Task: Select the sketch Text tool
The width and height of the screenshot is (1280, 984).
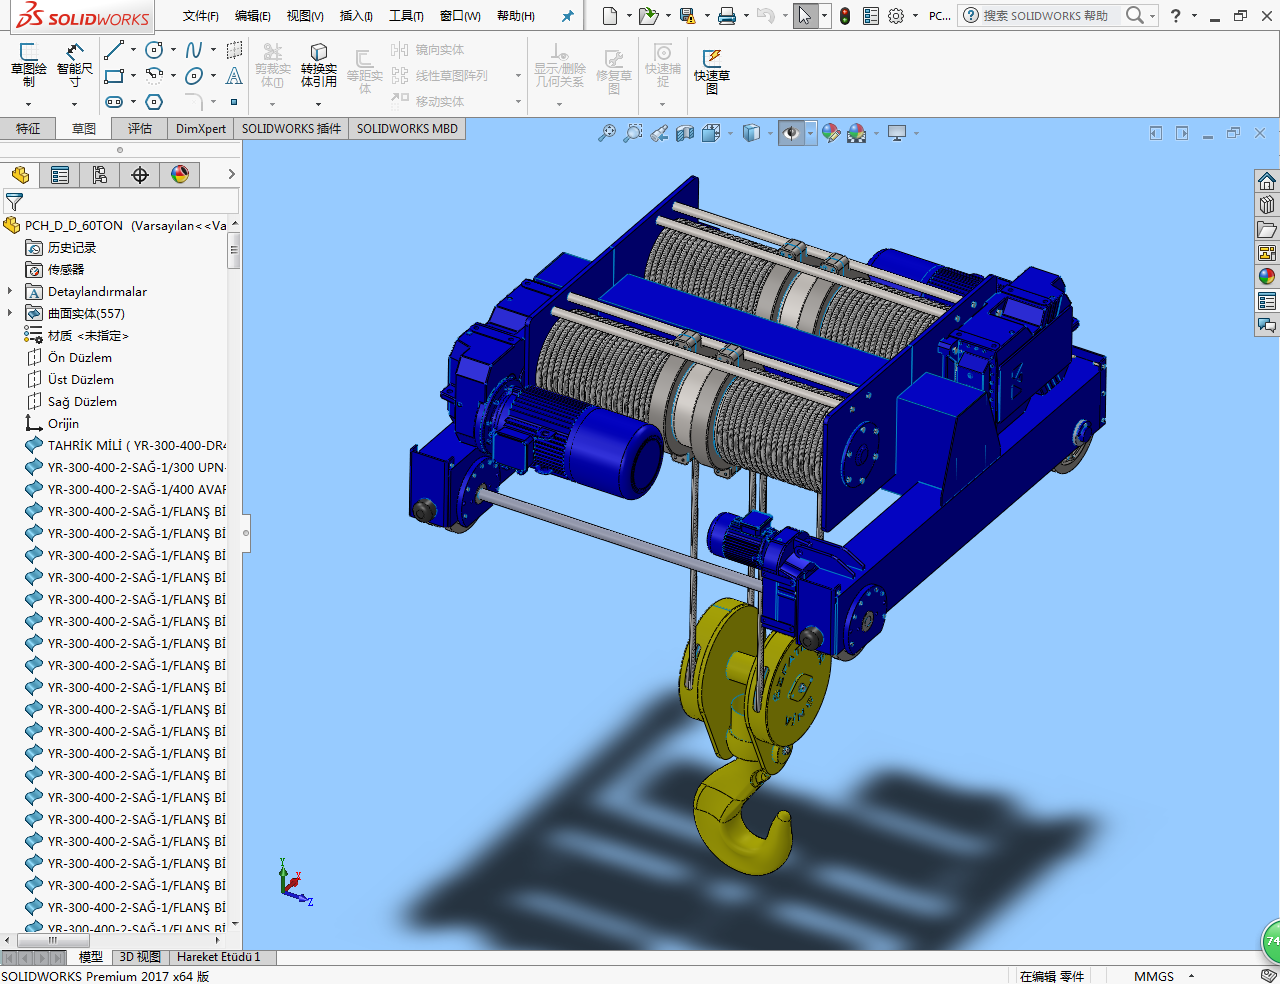Action: click(234, 76)
